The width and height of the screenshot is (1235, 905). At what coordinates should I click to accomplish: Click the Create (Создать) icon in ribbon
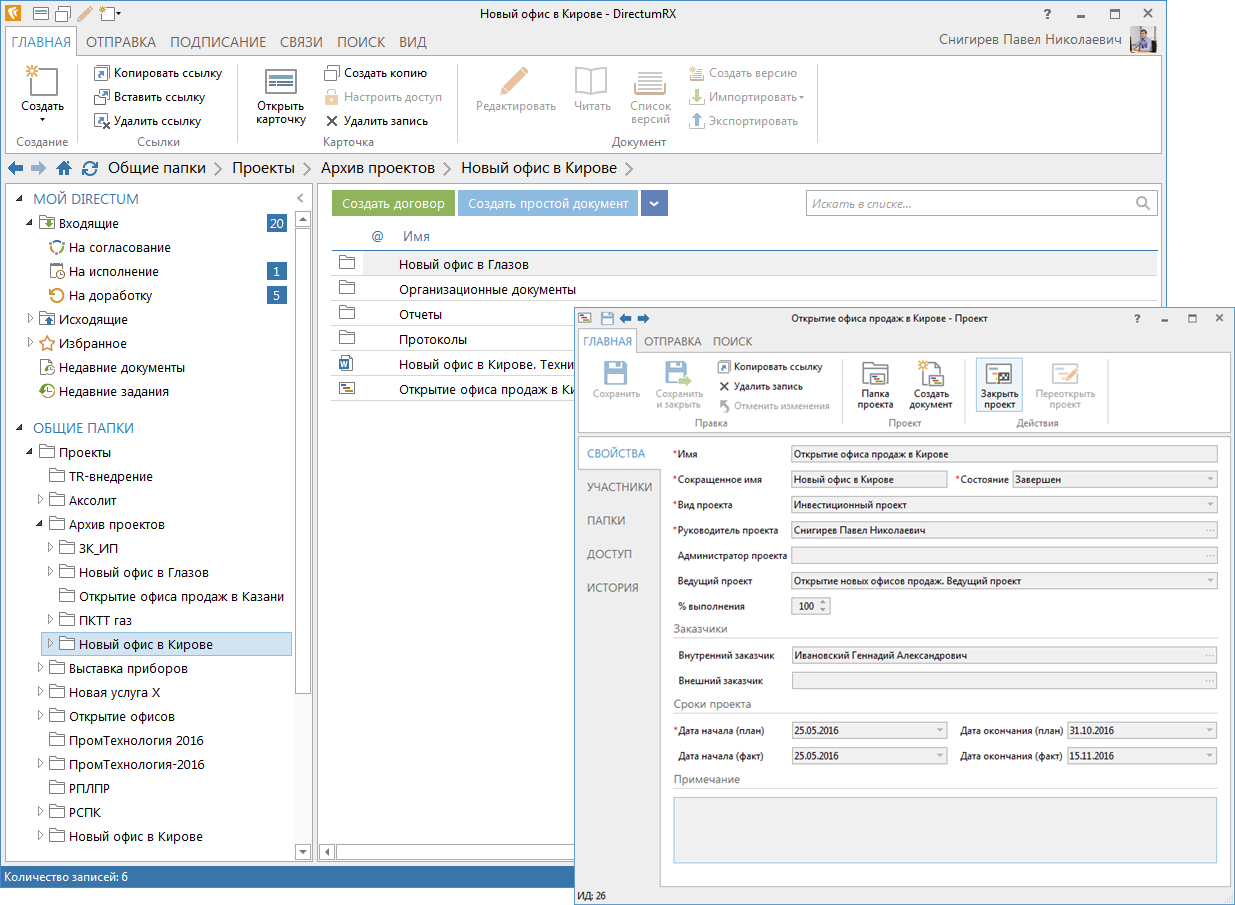[42, 84]
